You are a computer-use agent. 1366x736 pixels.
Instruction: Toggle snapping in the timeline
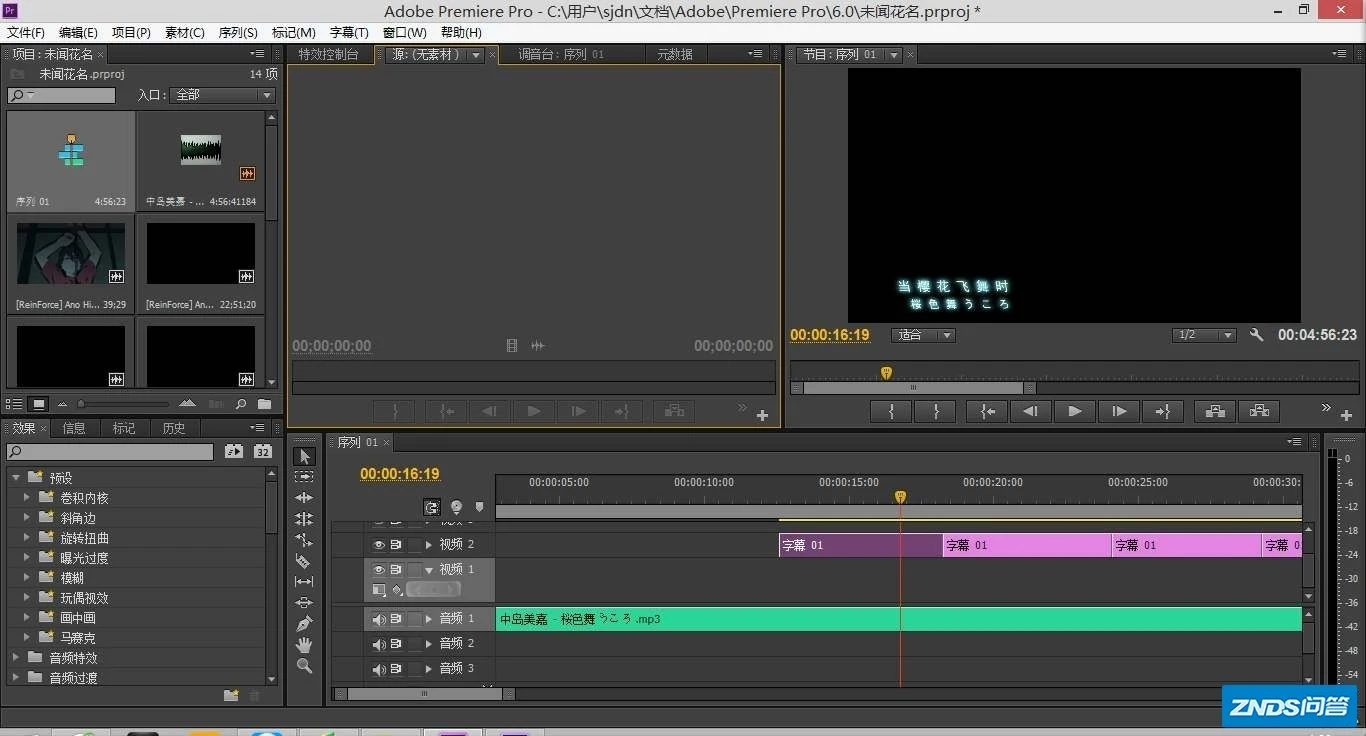(432, 507)
